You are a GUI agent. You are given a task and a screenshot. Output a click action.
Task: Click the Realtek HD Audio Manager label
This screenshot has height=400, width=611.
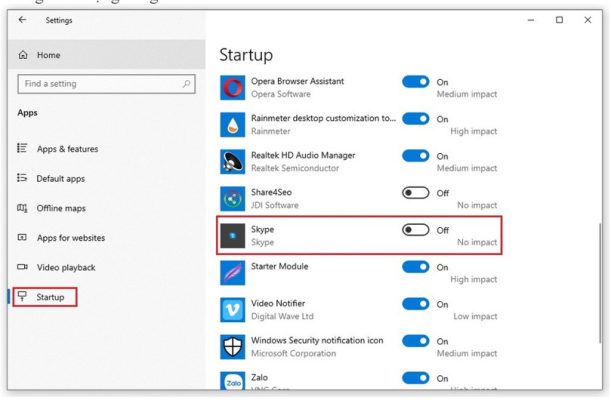pos(303,155)
